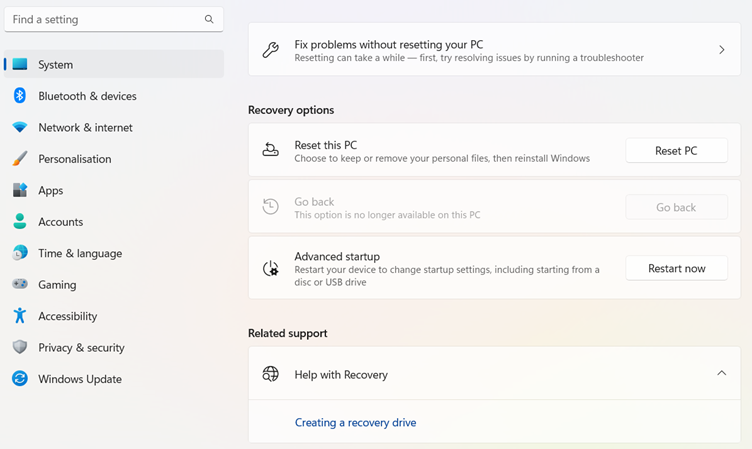Open Windows Update via its sync icon

[x=20, y=378]
